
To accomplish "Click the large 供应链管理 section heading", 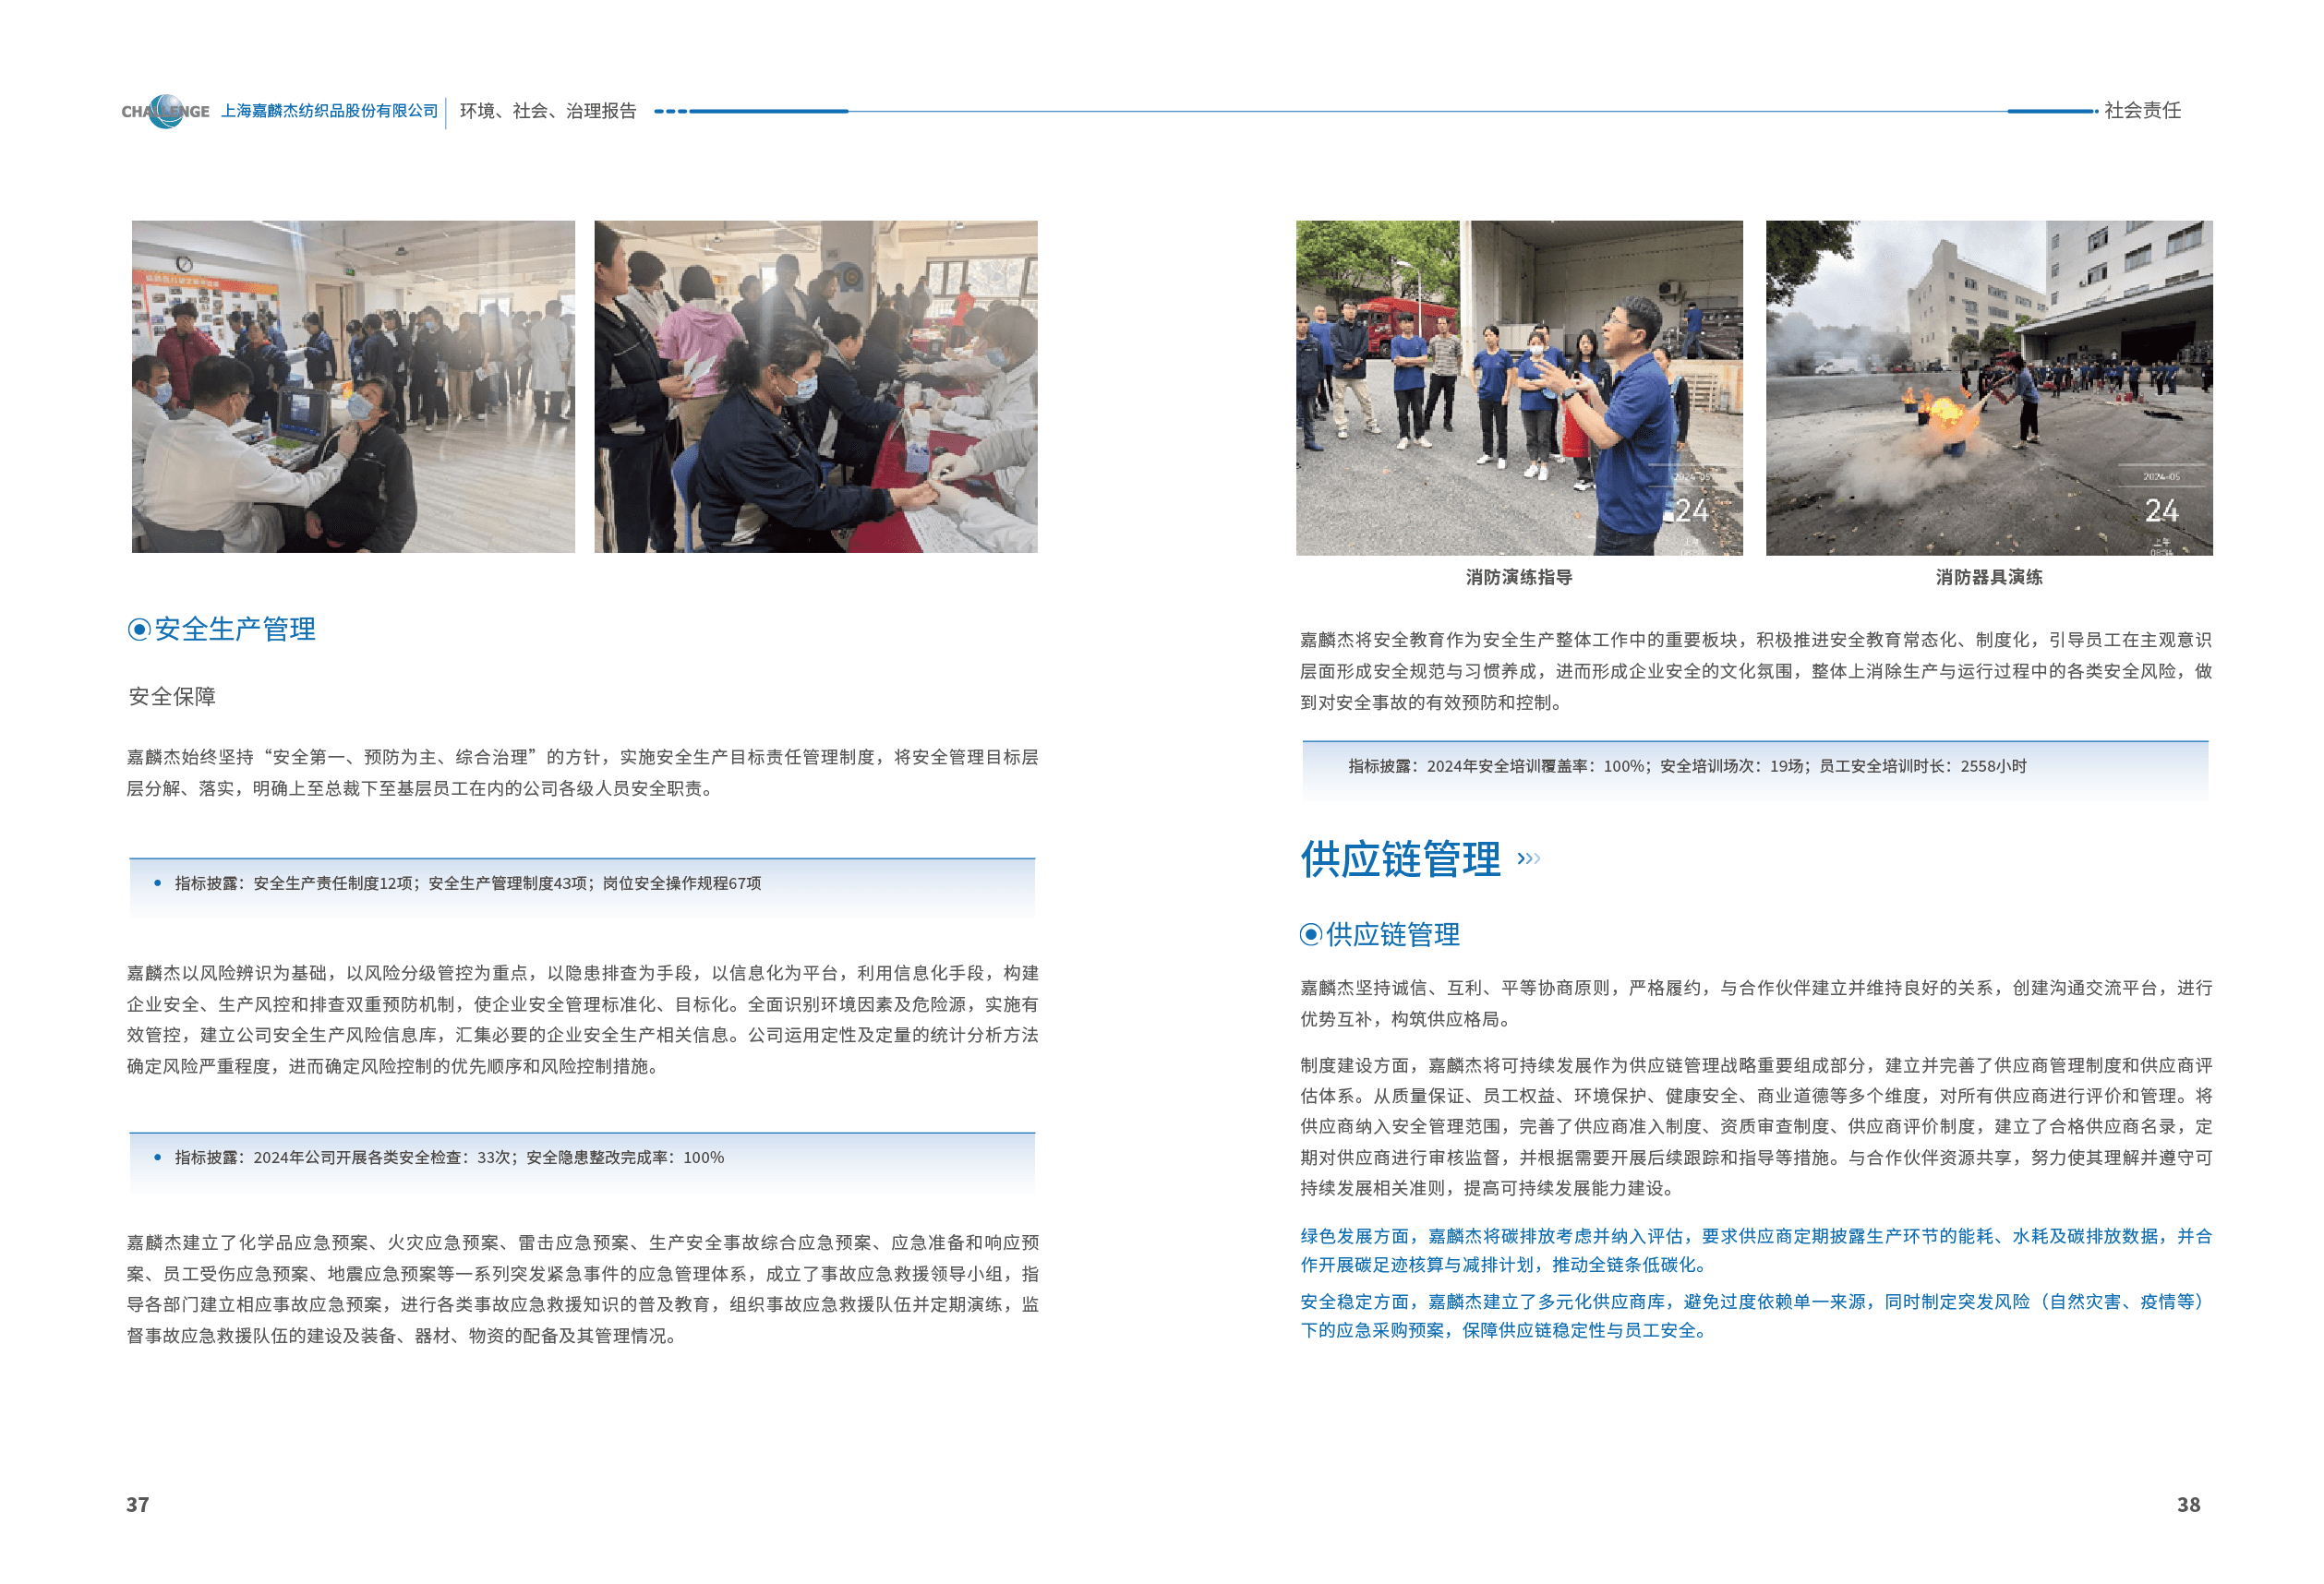I will [1400, 859].
